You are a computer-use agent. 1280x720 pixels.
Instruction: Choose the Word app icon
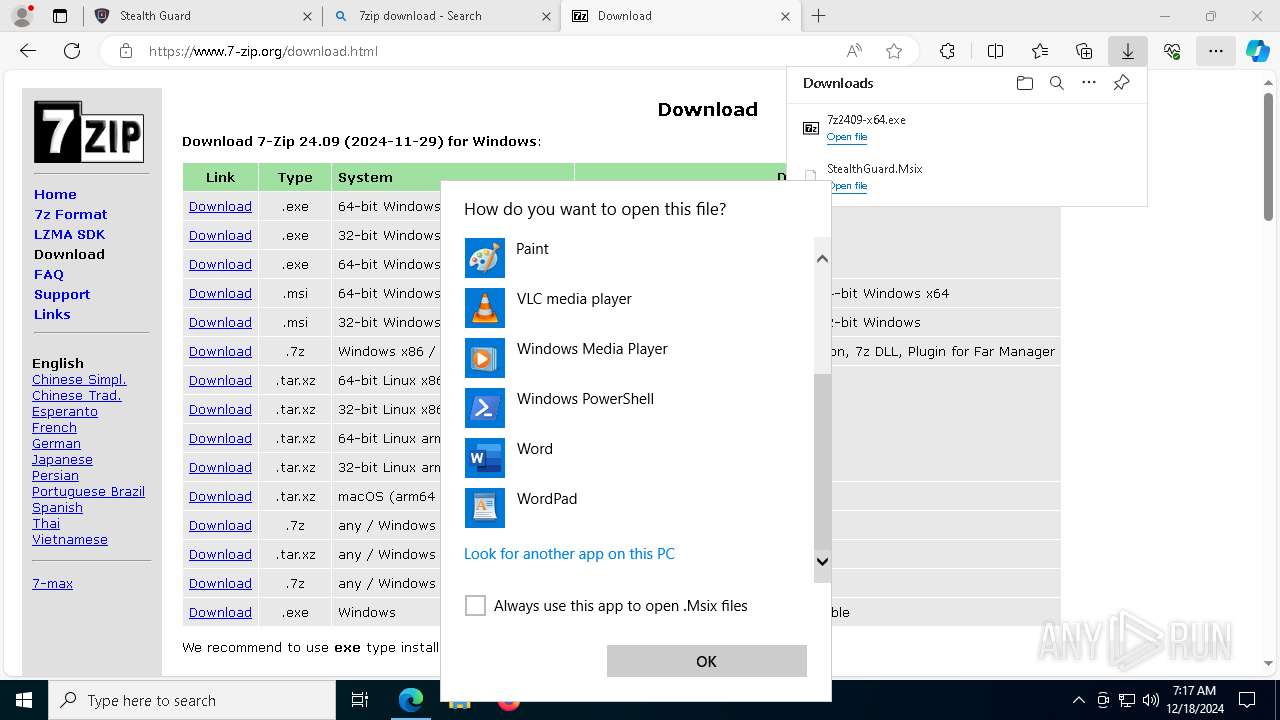[485, 458]
